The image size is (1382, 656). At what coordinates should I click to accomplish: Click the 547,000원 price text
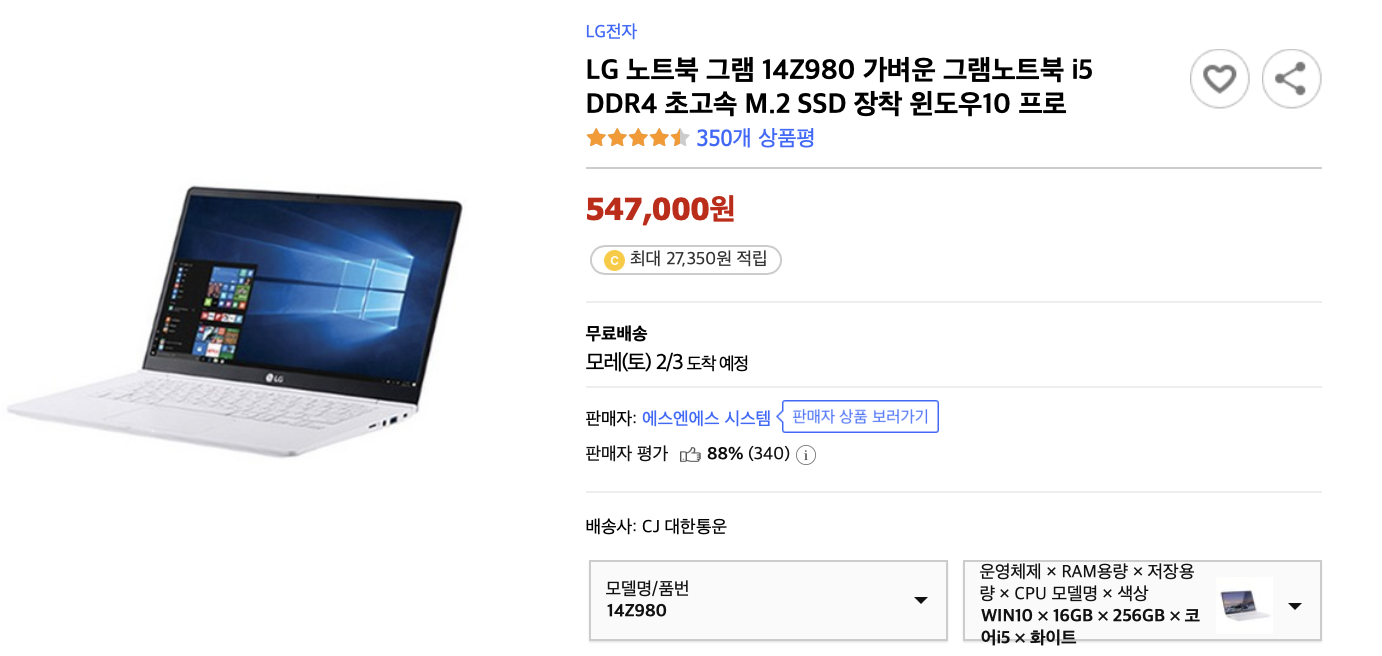[x=660, y=208]
